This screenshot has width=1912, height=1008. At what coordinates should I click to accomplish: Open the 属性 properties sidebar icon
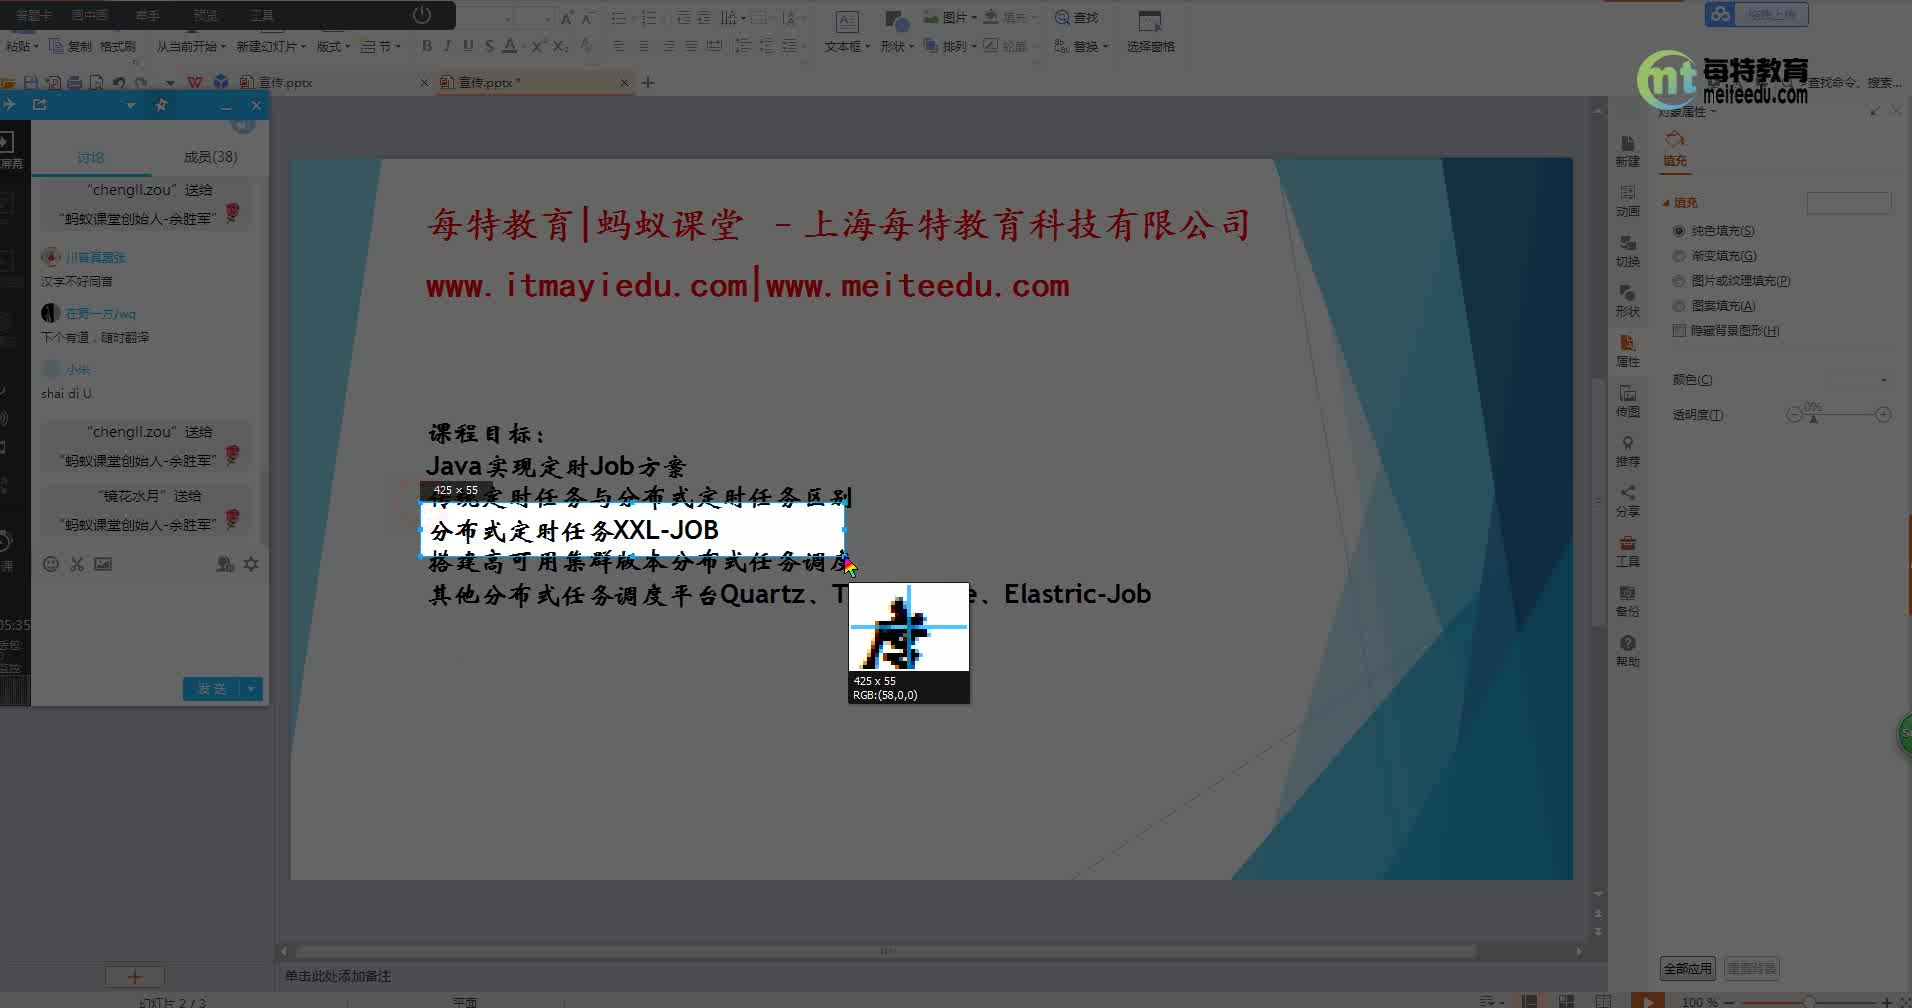click(x=1627, y=351)
